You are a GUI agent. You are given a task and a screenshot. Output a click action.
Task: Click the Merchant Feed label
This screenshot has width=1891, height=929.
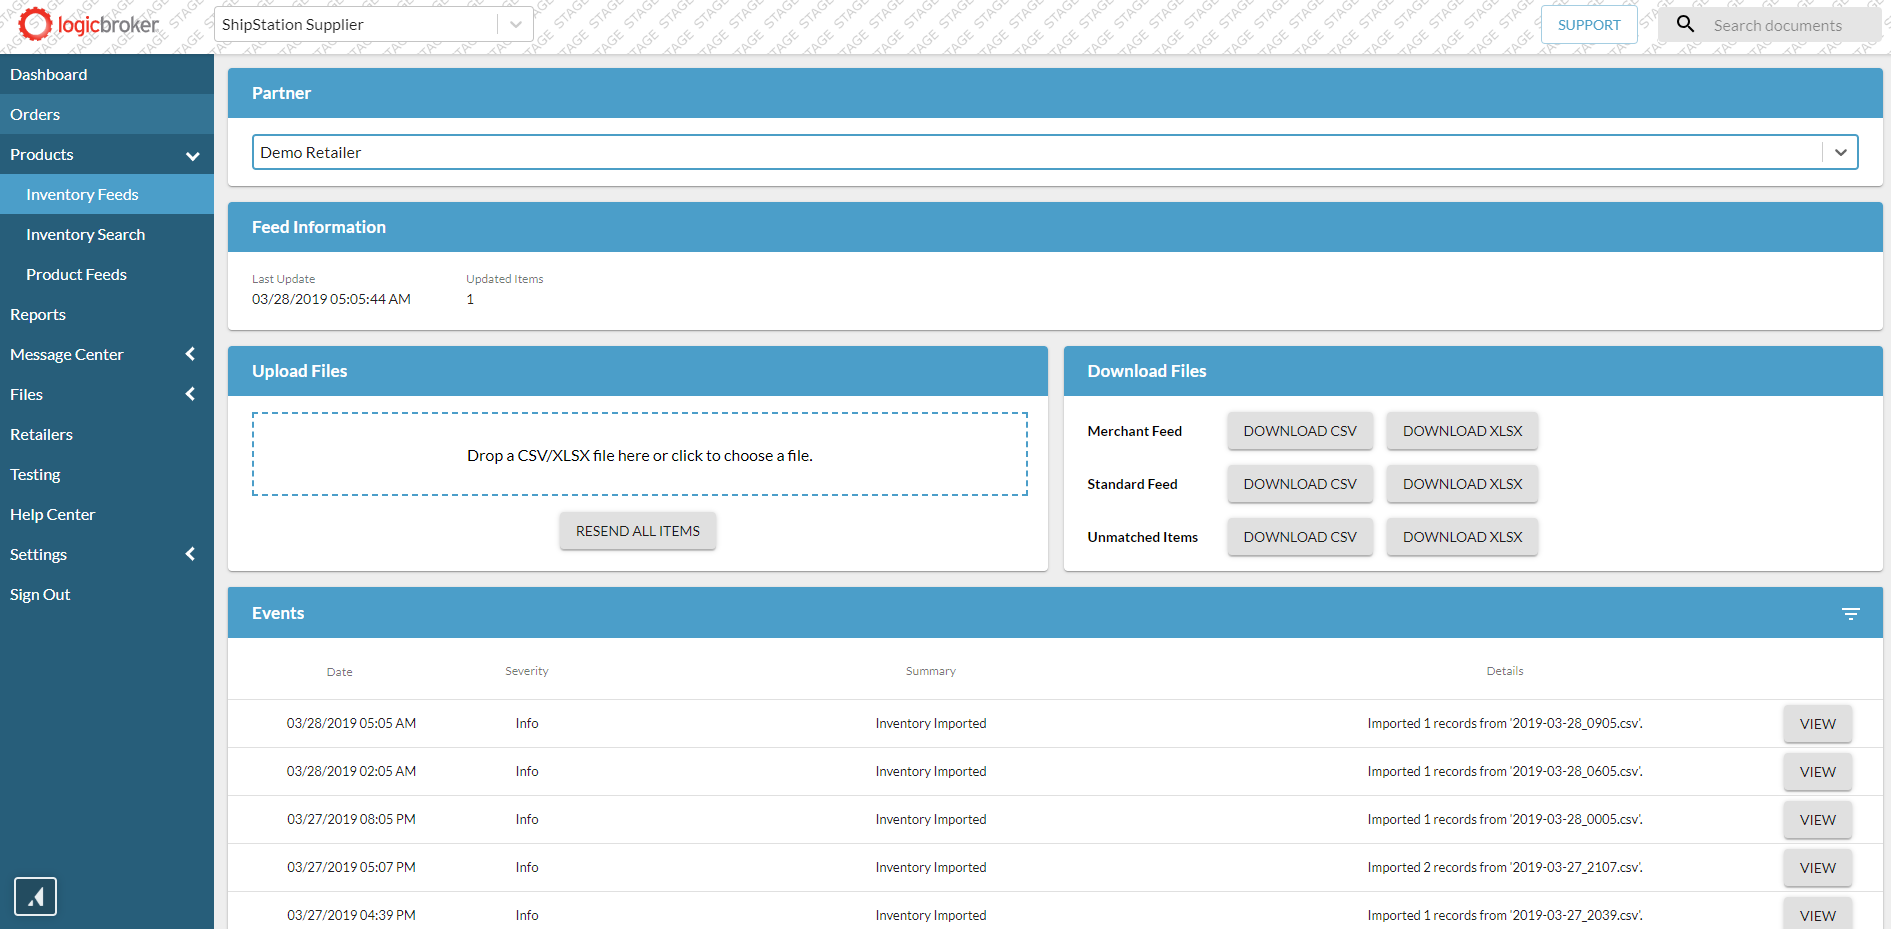point(1135,431)
